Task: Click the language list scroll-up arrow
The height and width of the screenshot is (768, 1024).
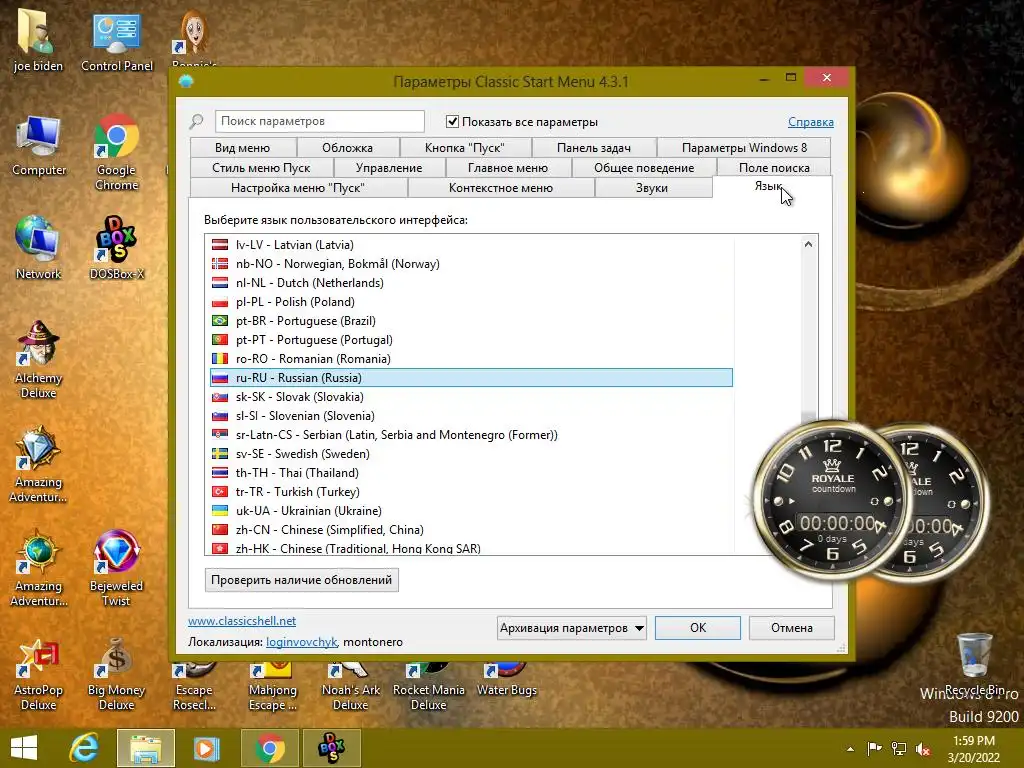Action: pyautogui.click(x=808, y=244)
